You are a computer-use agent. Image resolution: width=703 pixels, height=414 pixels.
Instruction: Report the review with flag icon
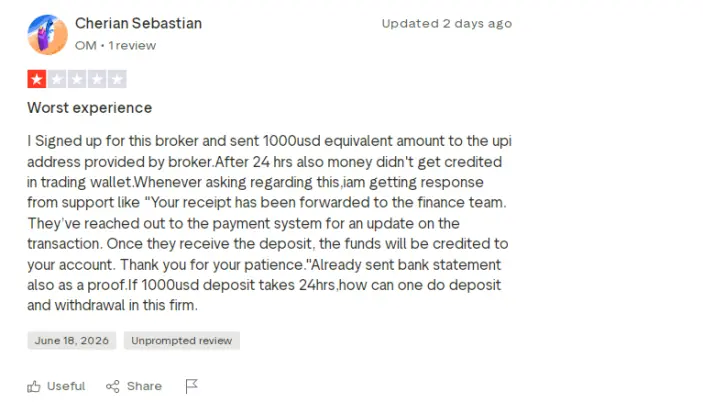tap(191, 386)
